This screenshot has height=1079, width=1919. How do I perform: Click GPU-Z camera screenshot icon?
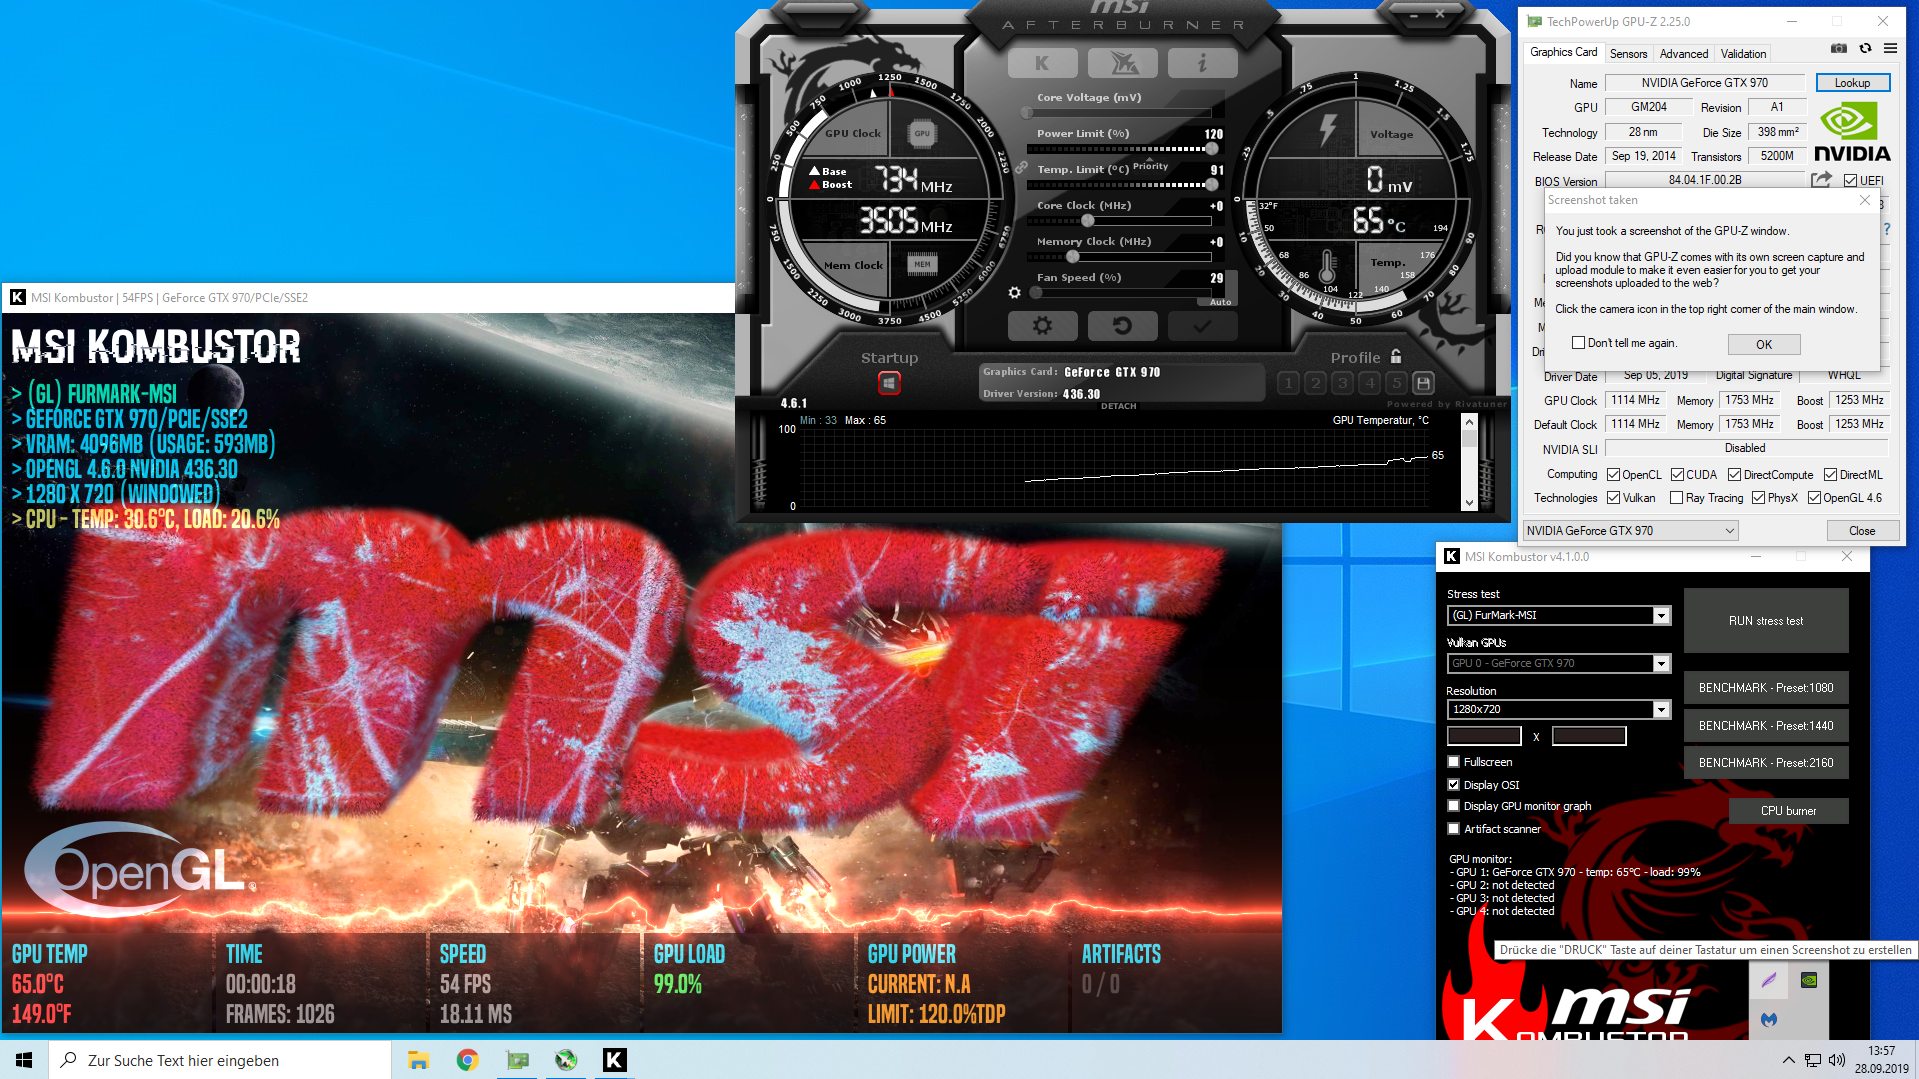pyautogui.click(x=1838, y=48)
